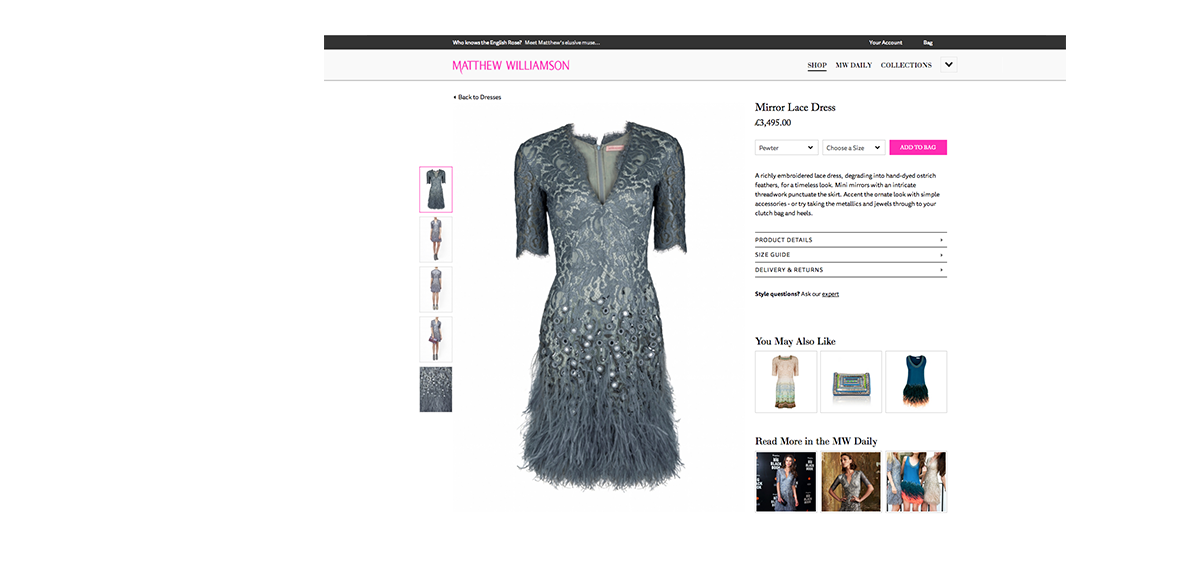
Task: Open Your Account
Action: coord(885,43)
